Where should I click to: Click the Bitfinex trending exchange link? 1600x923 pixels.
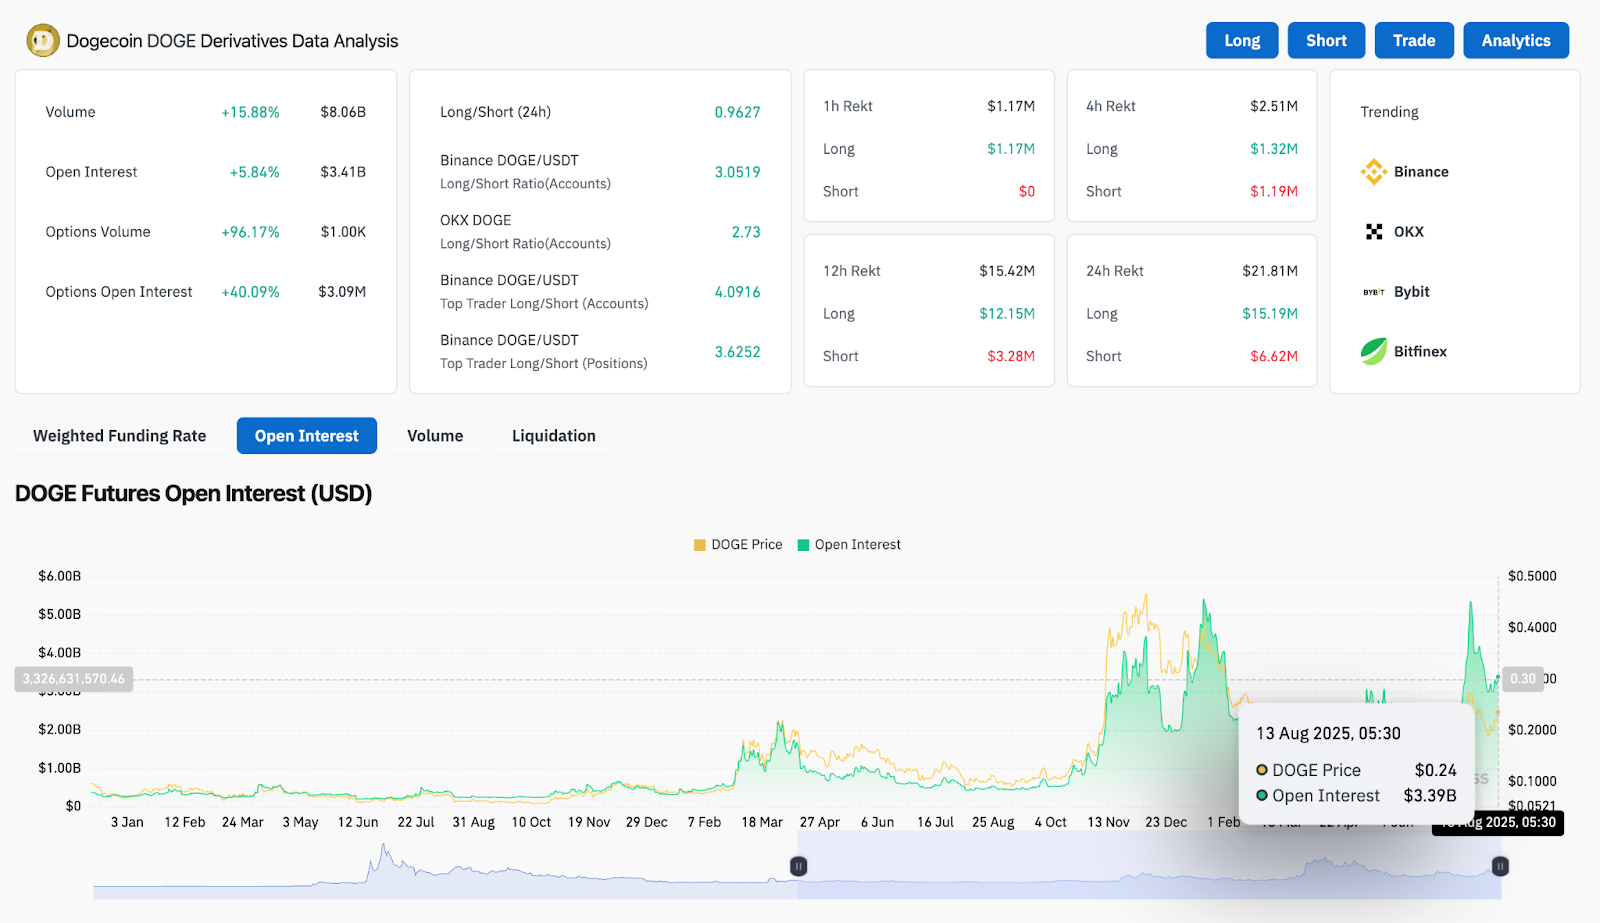[1420, 352]
